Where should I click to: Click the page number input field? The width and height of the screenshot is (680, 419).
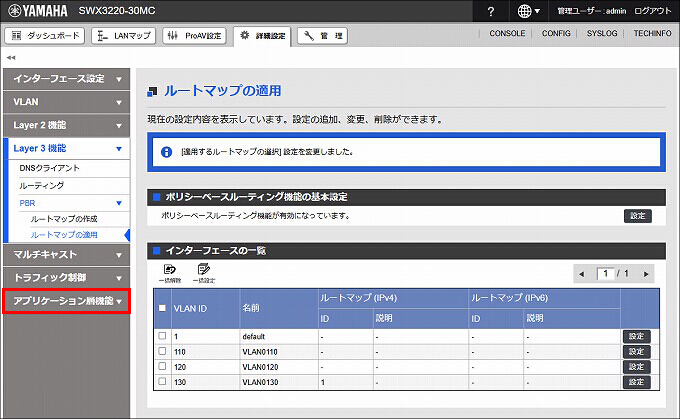[x=605, y=274]
